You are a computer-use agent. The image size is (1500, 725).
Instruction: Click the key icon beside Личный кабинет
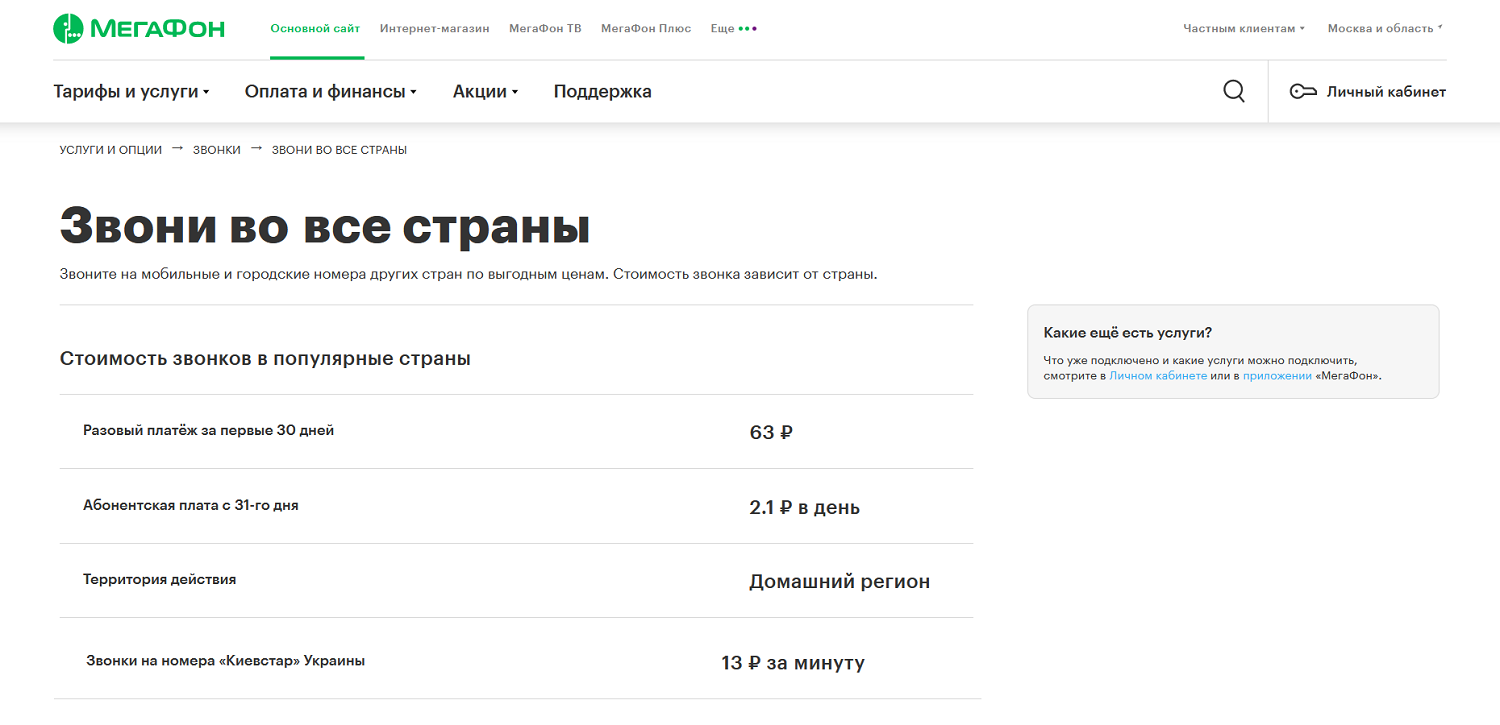[x=1303, y=92]
